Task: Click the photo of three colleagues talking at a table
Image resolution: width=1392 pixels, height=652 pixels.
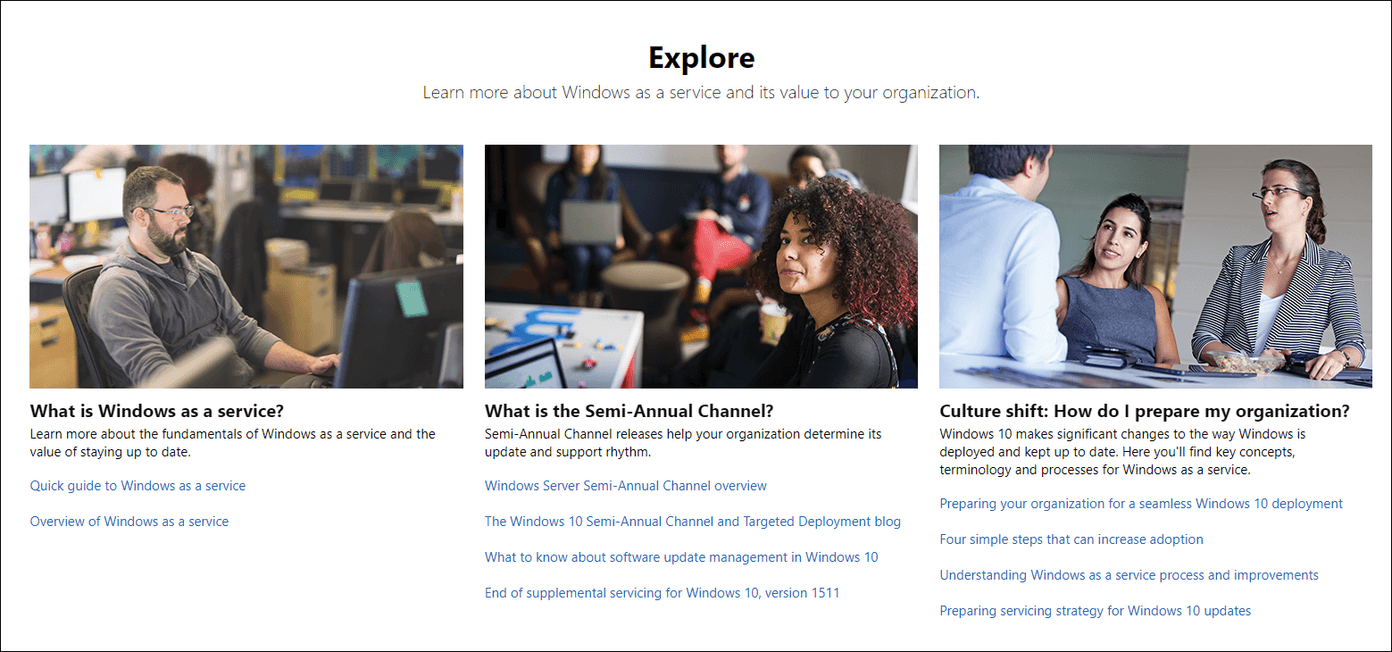Action: (x=1156, y=266)
